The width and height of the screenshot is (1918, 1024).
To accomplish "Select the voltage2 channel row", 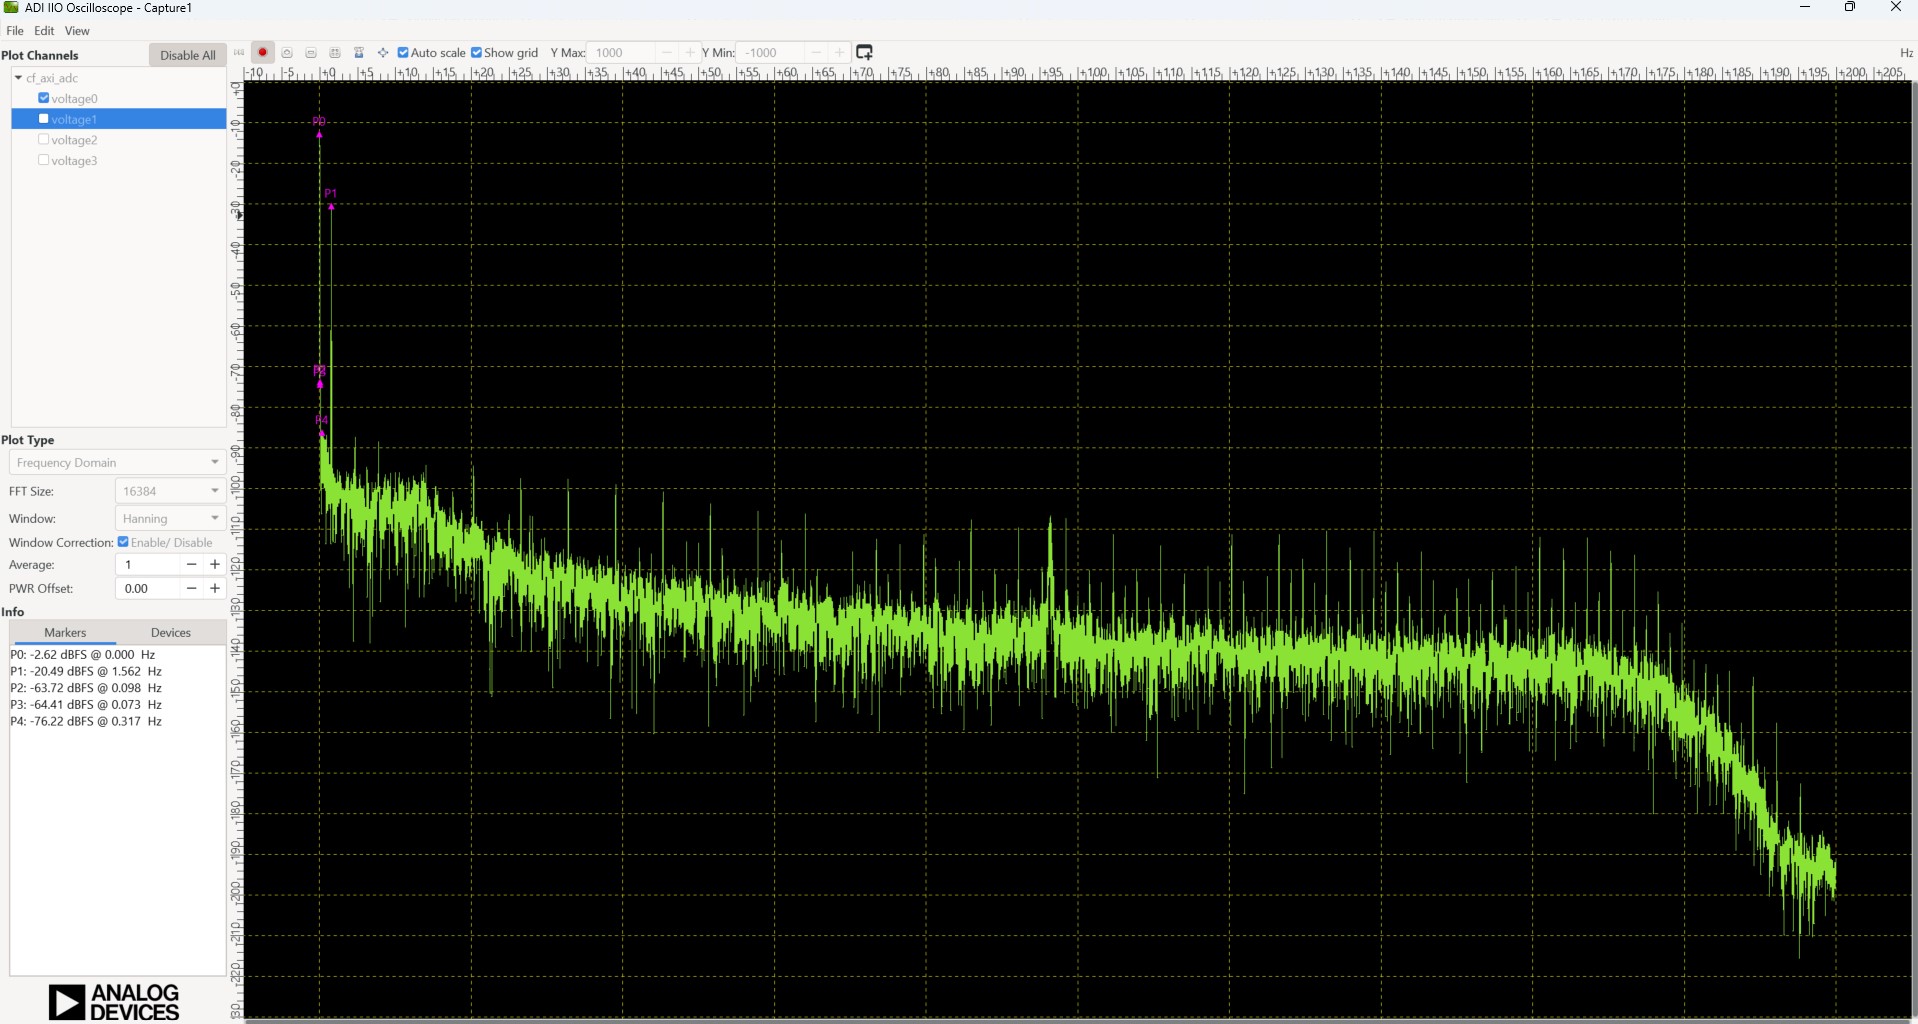I will [x=118, y=140].
